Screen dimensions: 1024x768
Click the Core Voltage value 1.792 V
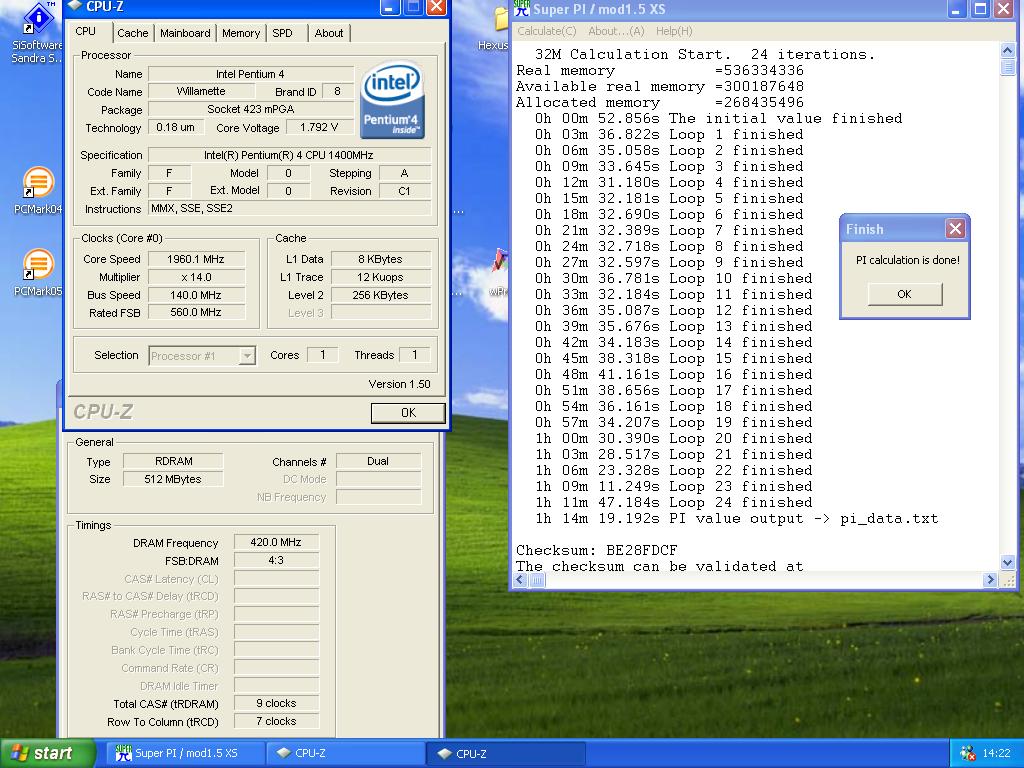tap(319, 127)
